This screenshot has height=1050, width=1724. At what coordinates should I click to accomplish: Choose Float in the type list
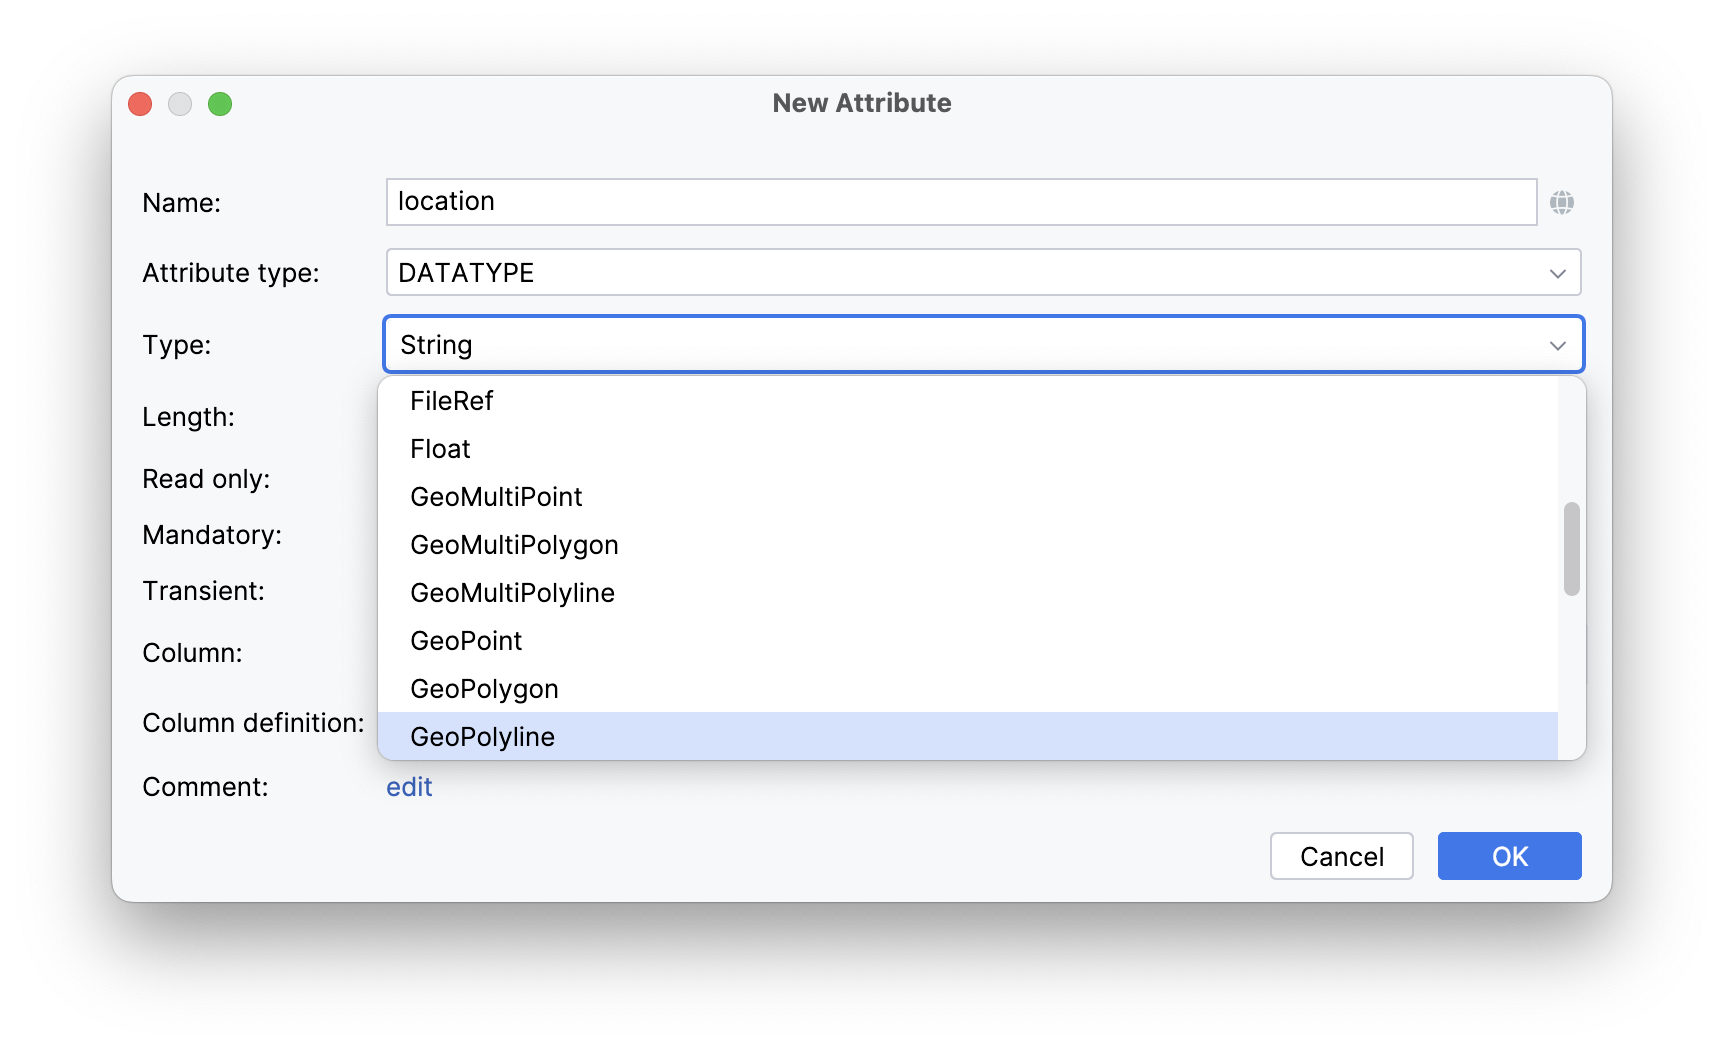point(440,449)
